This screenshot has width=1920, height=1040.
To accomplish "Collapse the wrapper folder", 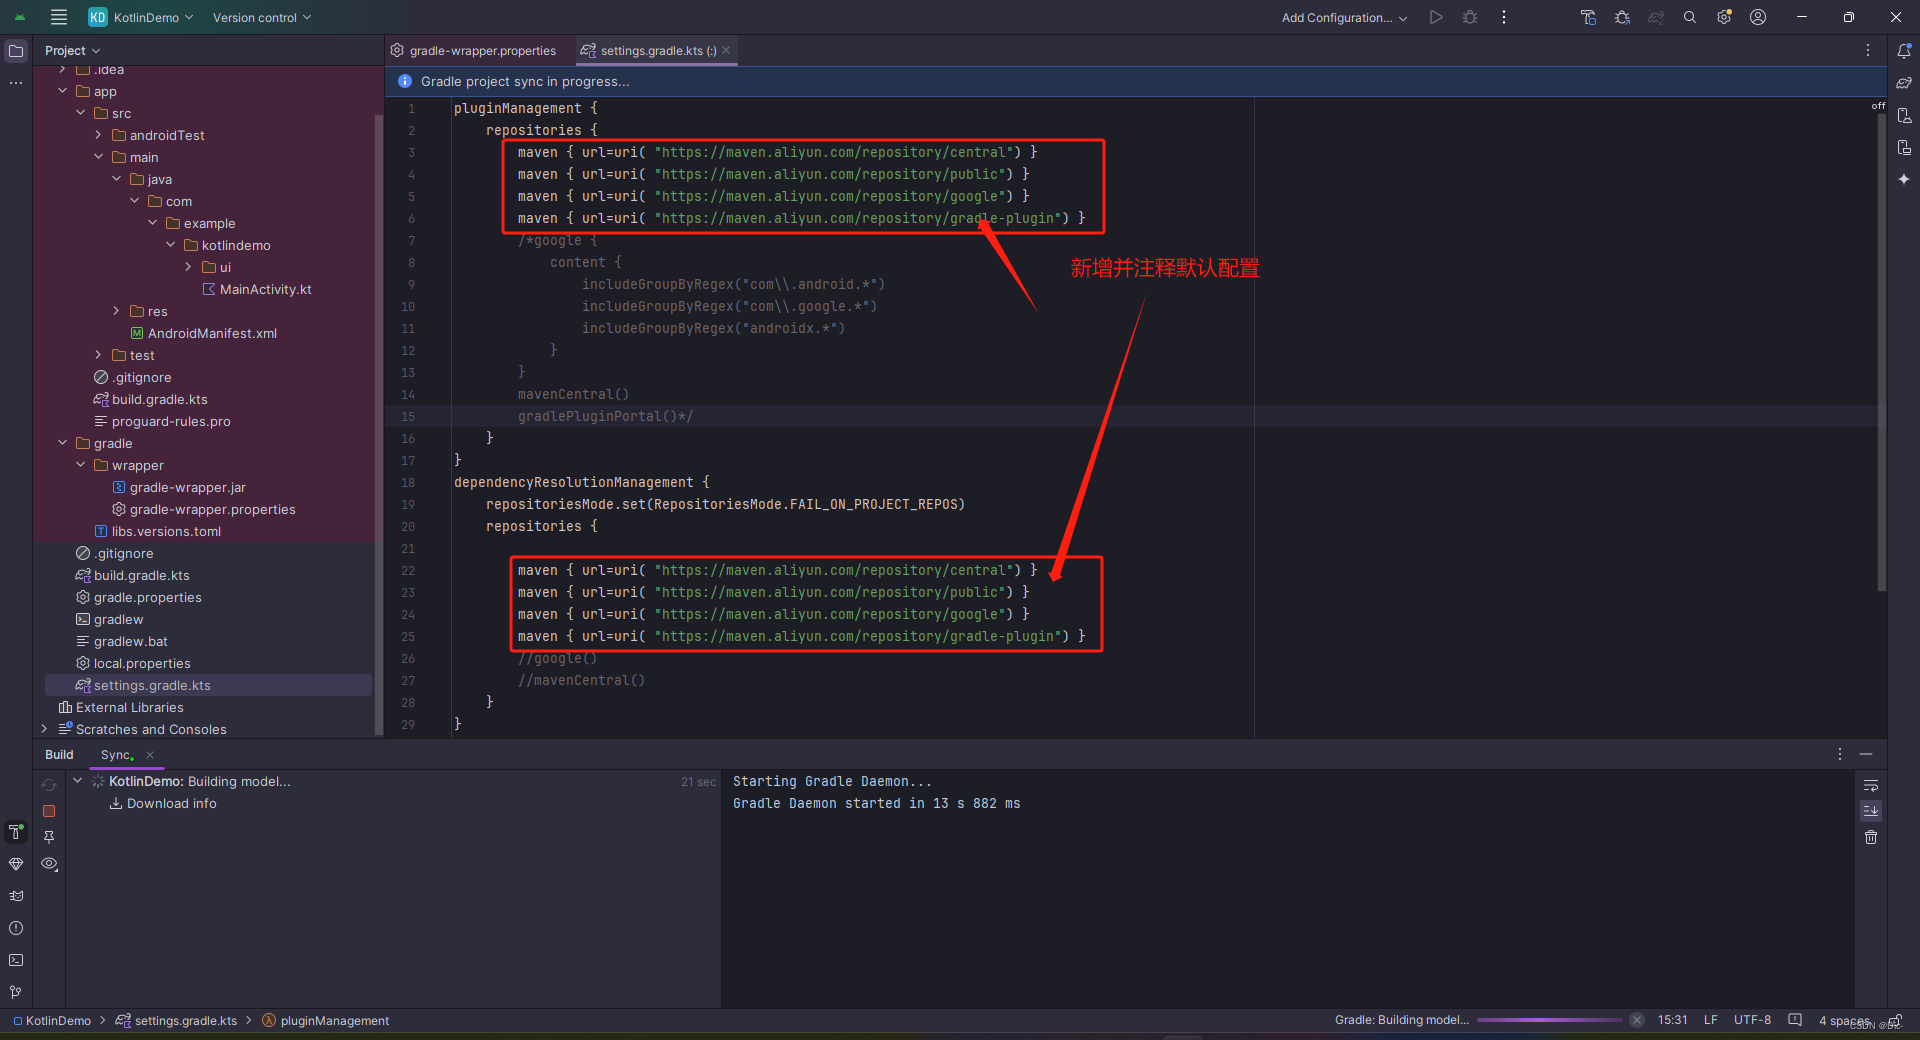I will [81, 465].
